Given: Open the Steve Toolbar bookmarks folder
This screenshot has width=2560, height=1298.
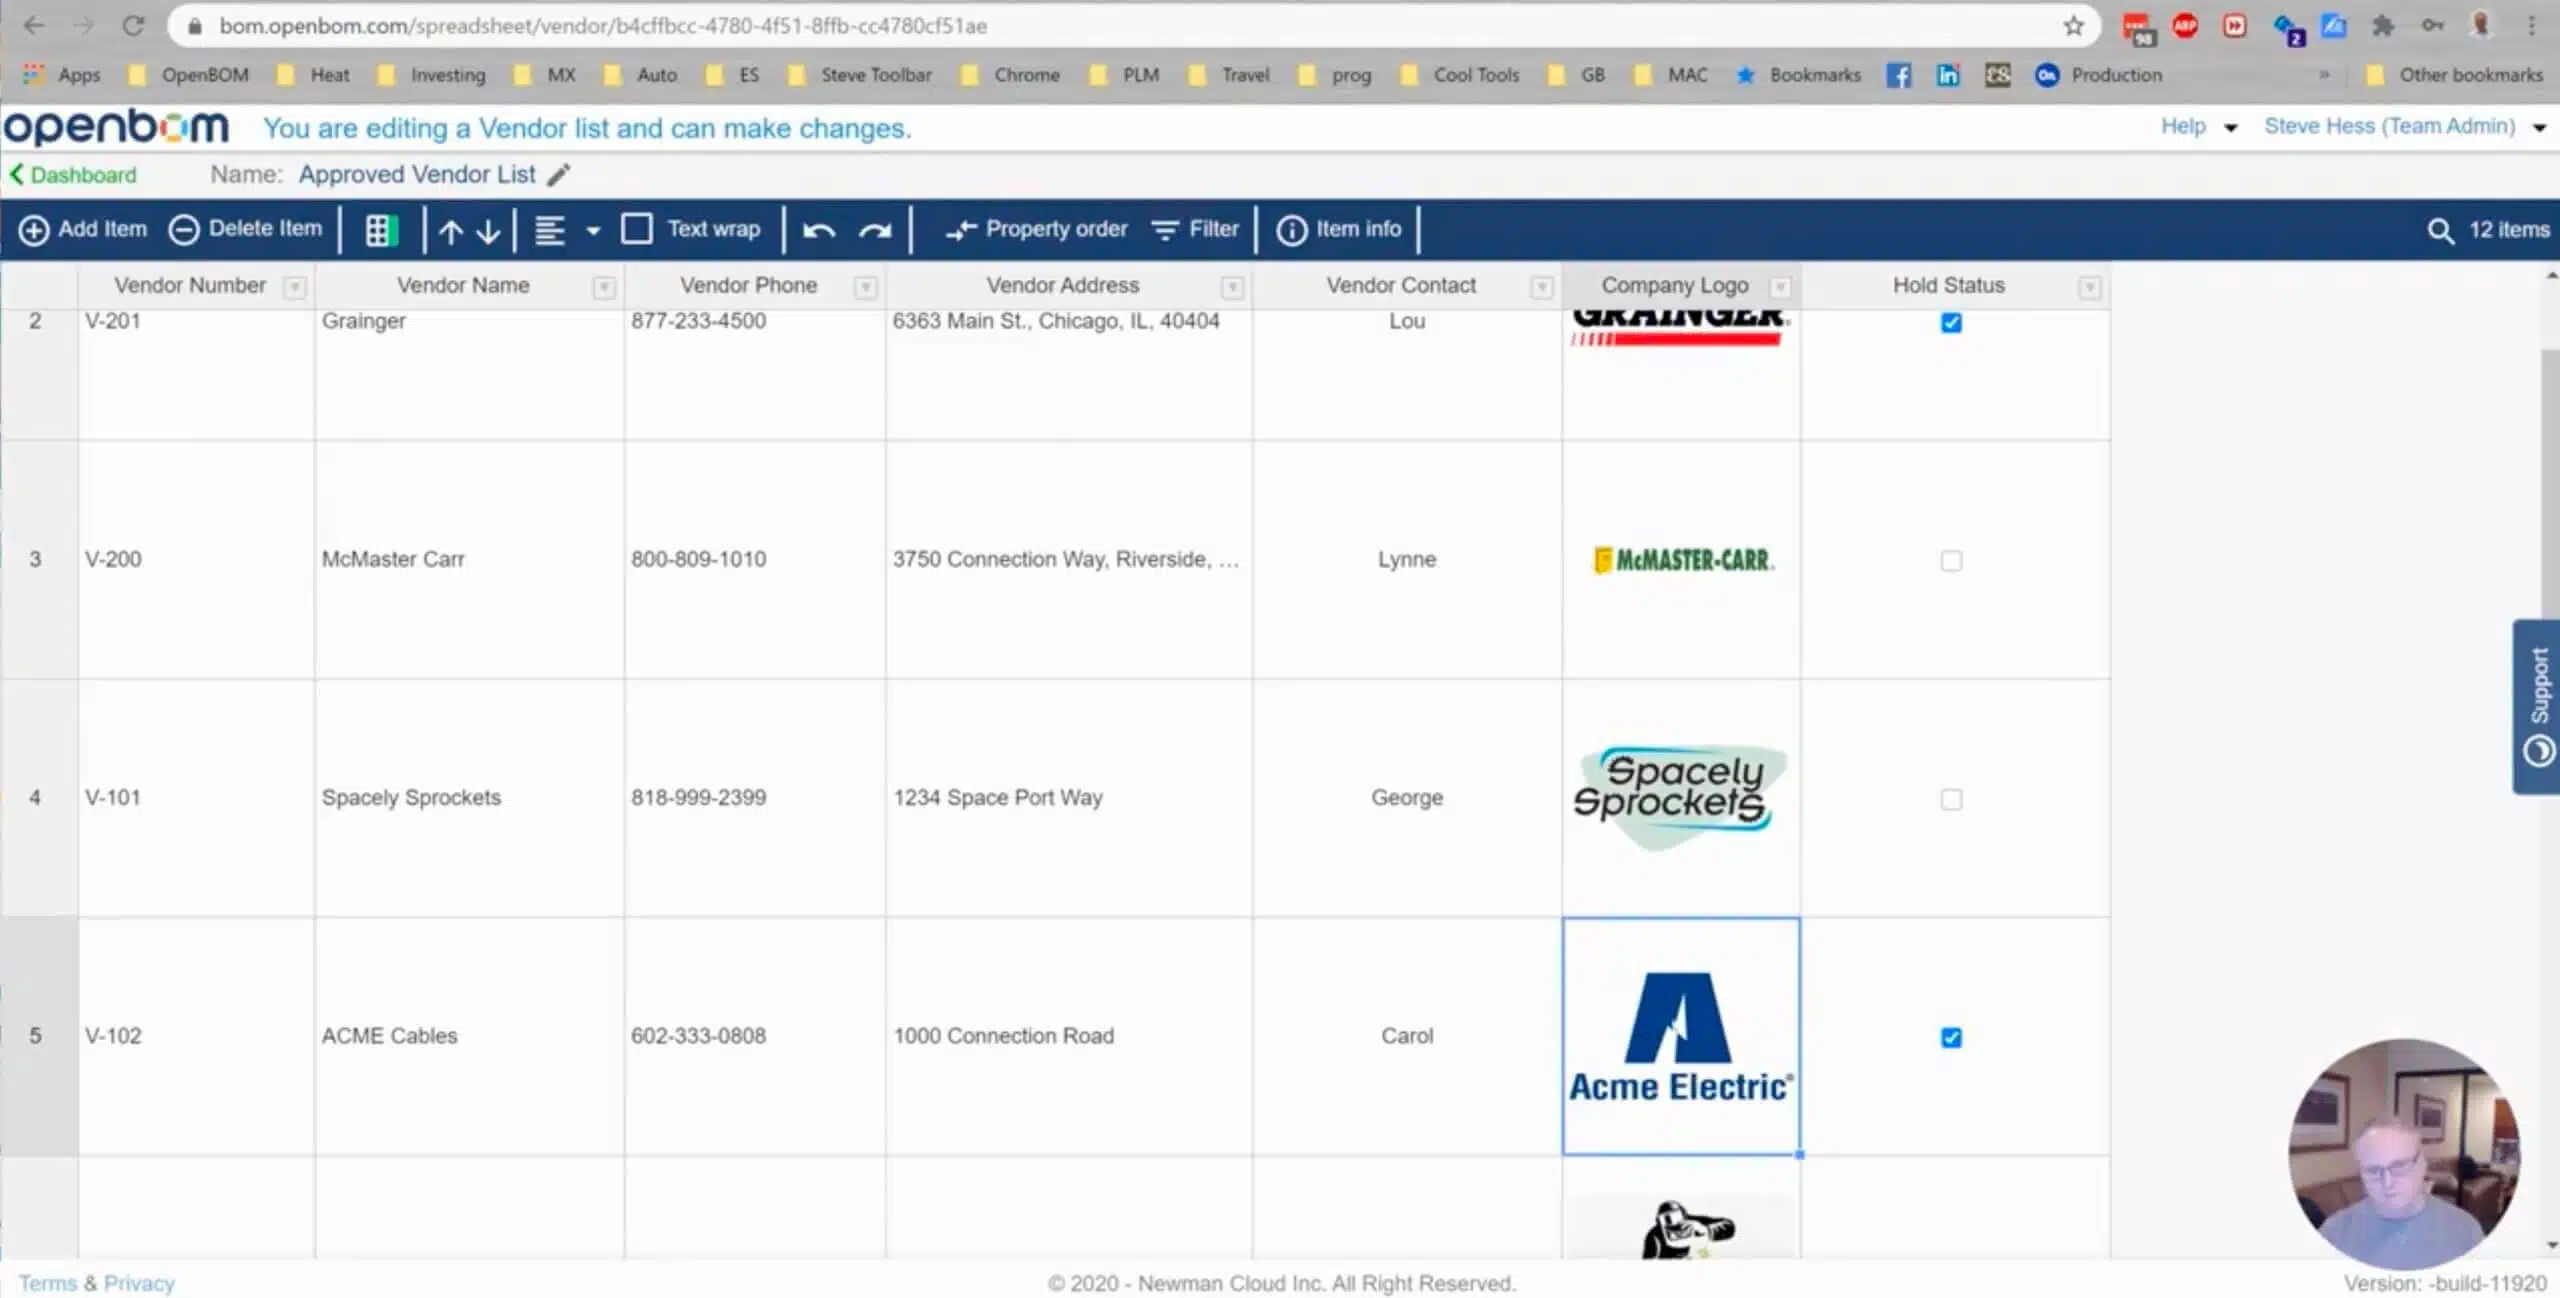Looking at the screenshot, I should (860, 75).
